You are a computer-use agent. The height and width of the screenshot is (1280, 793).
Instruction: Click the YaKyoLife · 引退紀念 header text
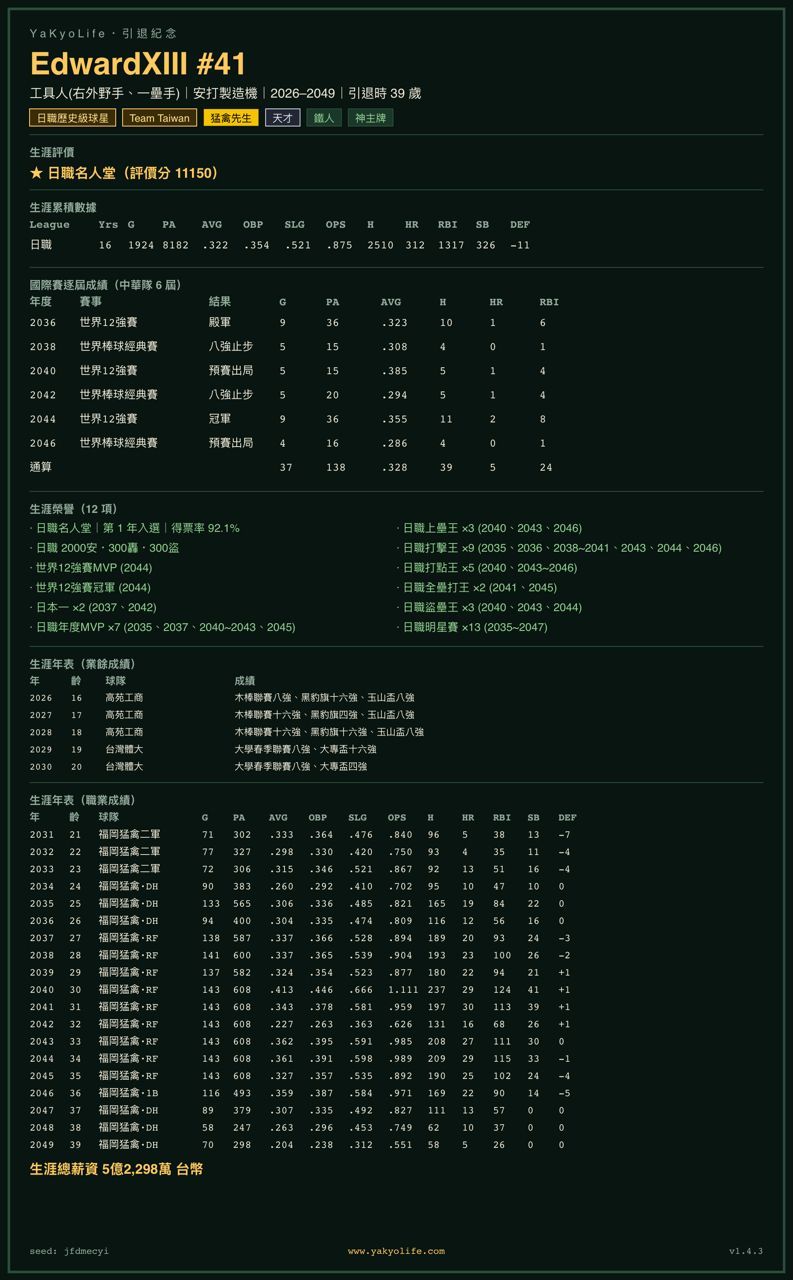[104, 34]
